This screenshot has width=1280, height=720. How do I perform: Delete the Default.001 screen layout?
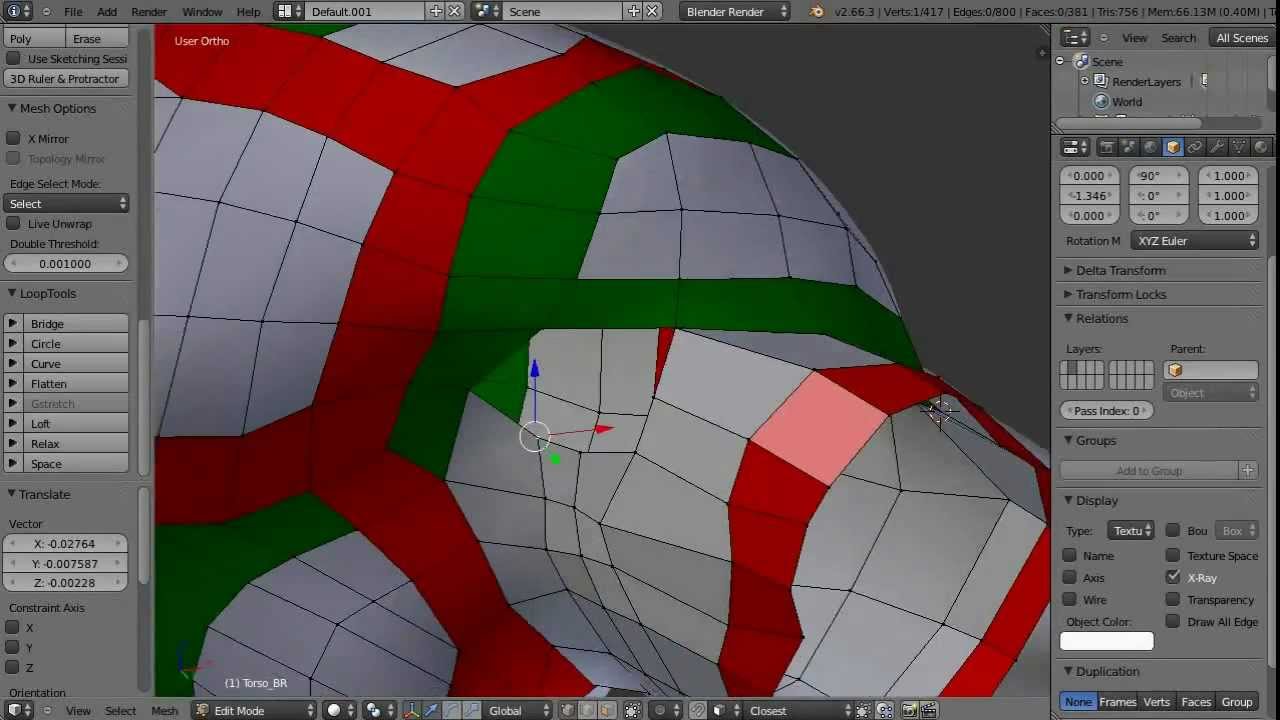tap(454, 11)
